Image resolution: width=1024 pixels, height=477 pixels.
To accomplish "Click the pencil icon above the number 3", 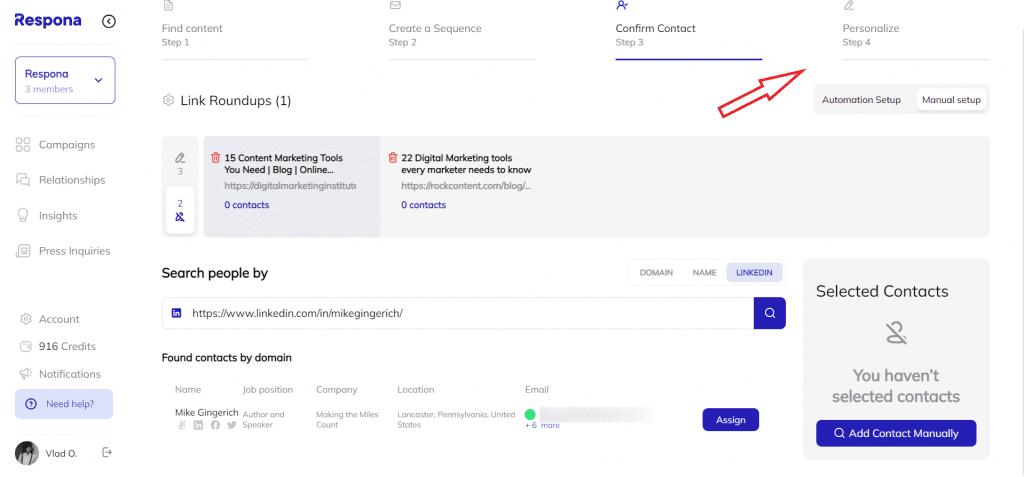I will (180, 157).
